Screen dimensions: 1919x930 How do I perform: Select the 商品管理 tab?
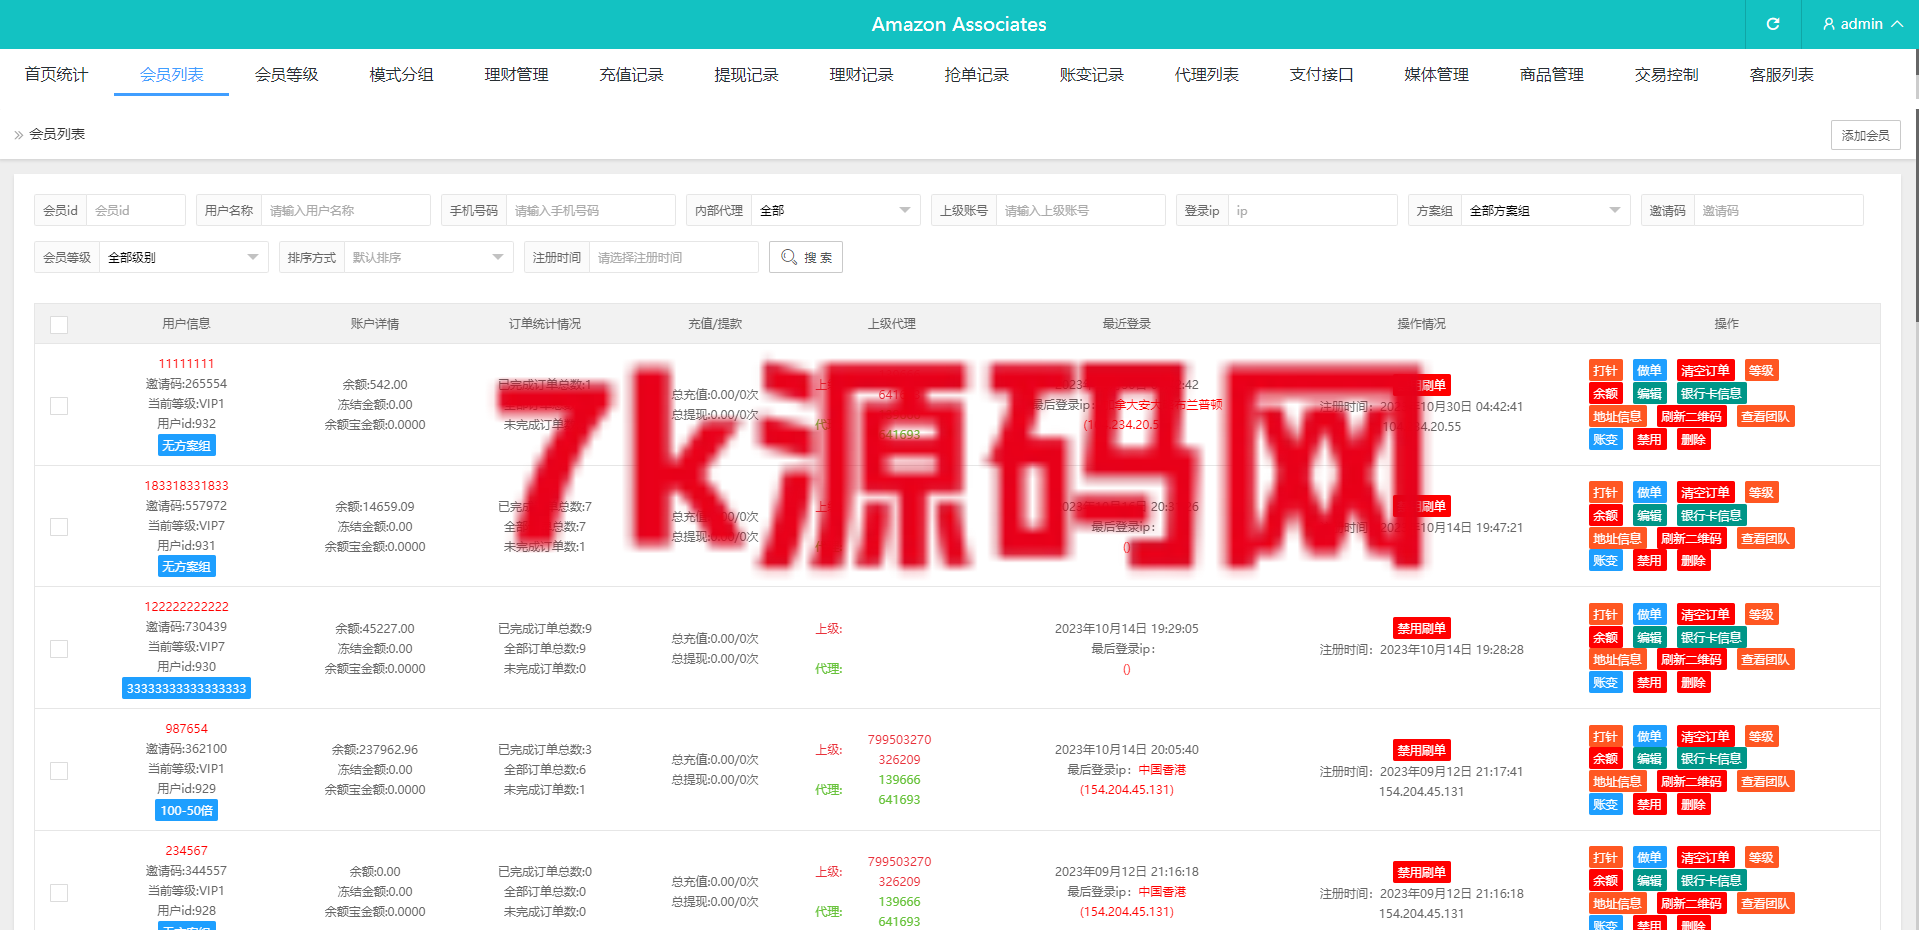click(1552, 75)
